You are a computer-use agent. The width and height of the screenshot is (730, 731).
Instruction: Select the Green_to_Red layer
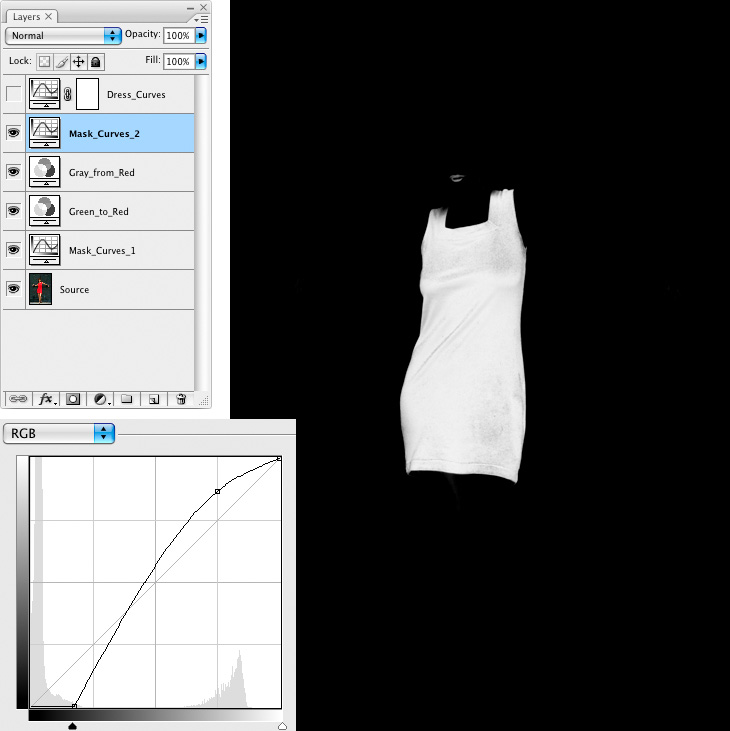(x=120, y=211)
